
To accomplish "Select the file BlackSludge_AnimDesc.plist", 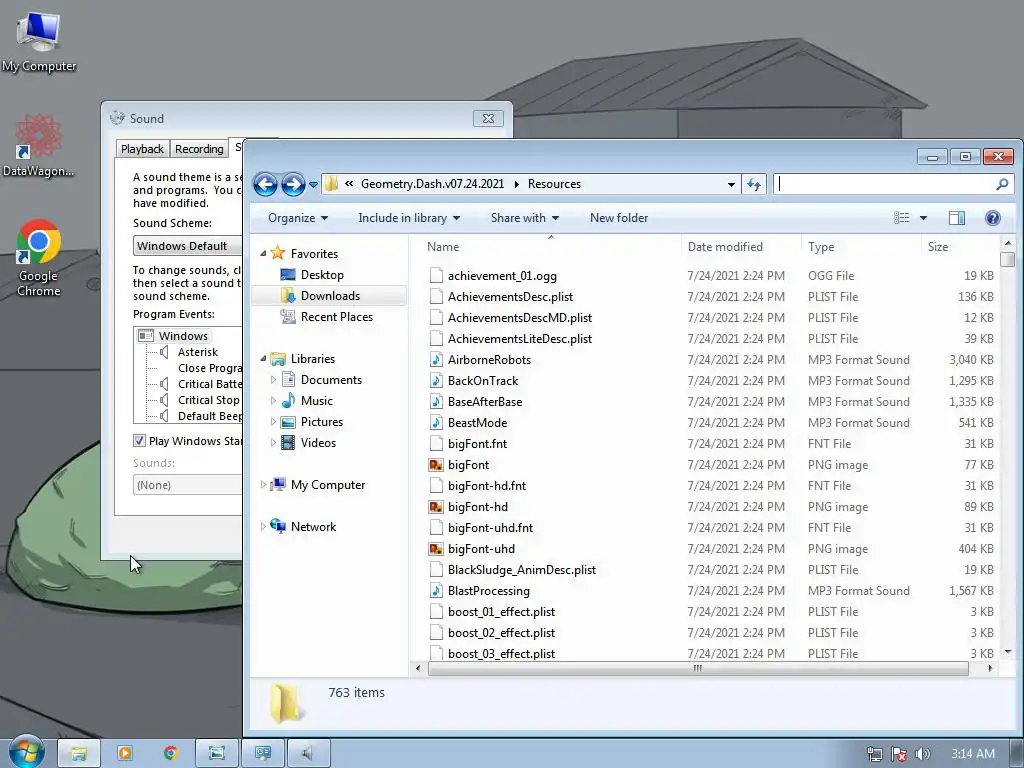I will (x=522, y=570).
